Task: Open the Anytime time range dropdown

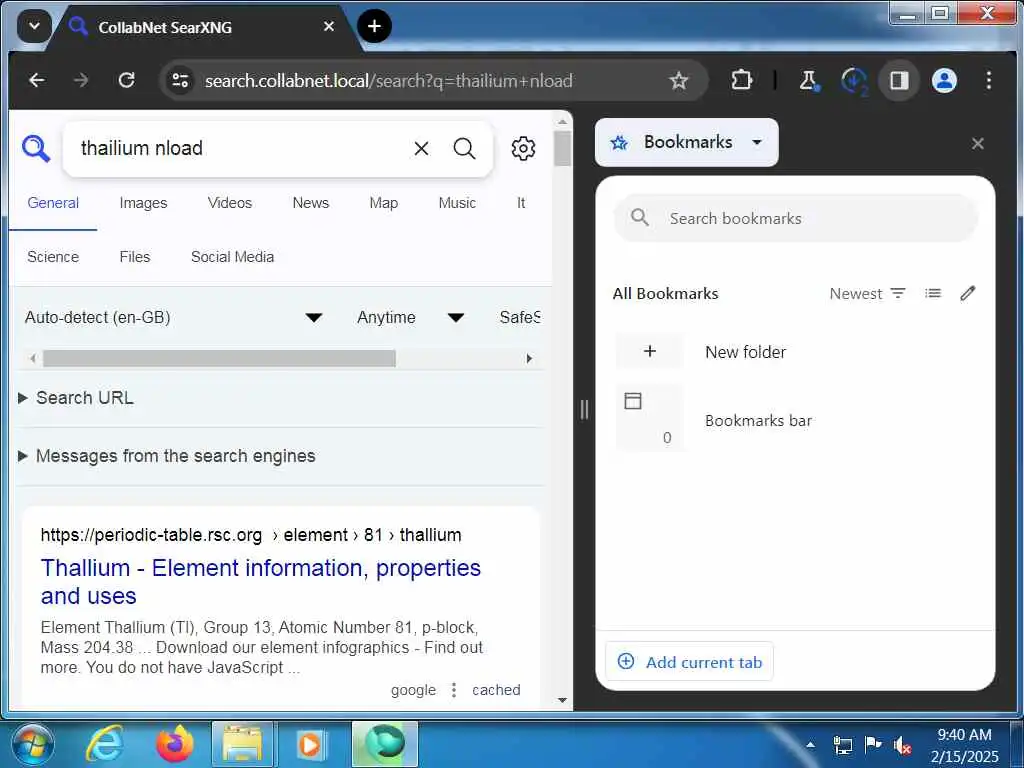Action: [411, 317]
